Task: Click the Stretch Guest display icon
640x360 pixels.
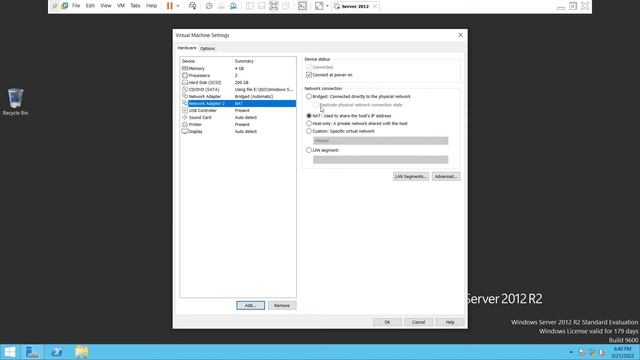Action: 319,6
